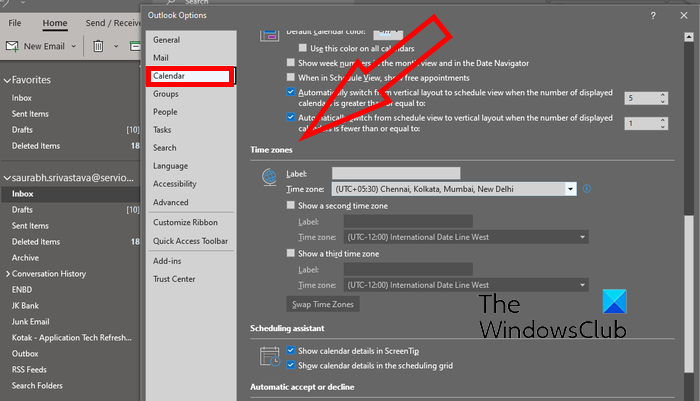Open the second time zone dropdown
This screenshot has width=700, height=401.
pyautogui.click(x=582, y=237)
